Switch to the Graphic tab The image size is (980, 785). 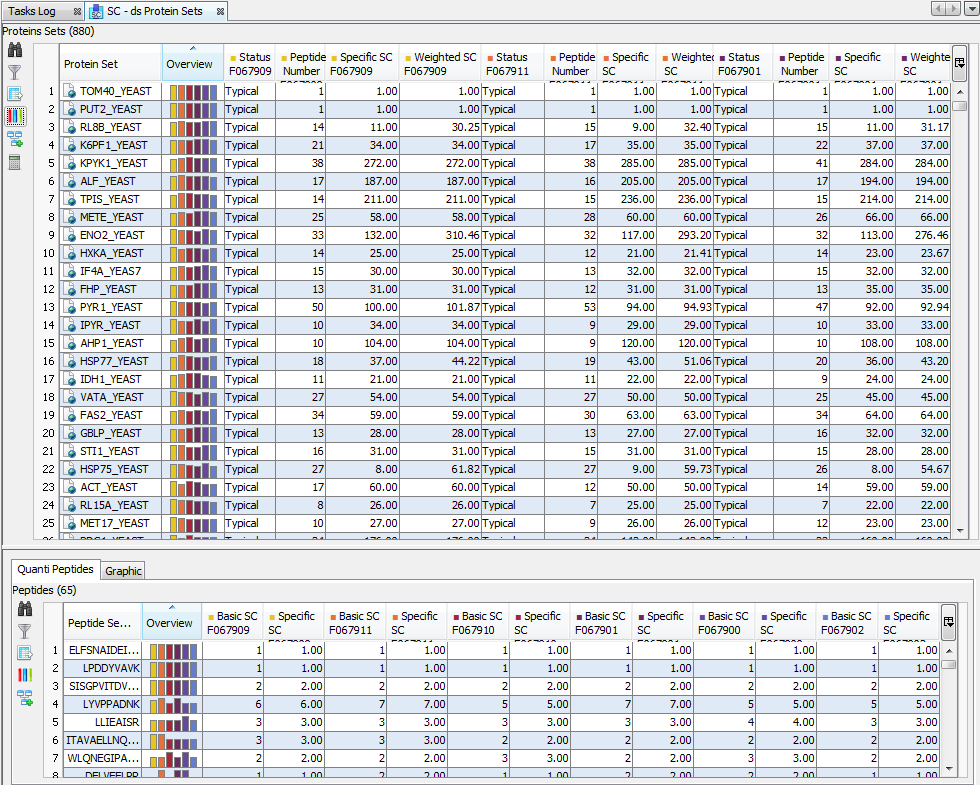[124, 571]
